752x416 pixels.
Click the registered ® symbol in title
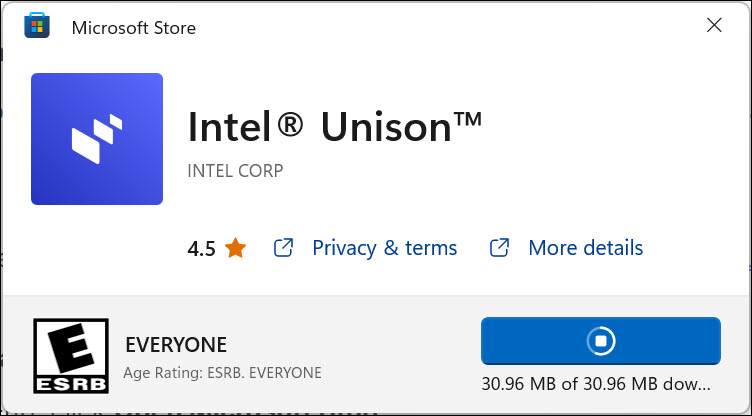click(x=289, y=128)
